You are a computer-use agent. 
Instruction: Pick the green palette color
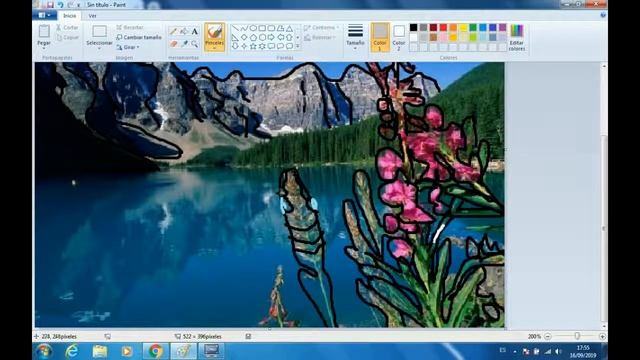coord(473,28)
